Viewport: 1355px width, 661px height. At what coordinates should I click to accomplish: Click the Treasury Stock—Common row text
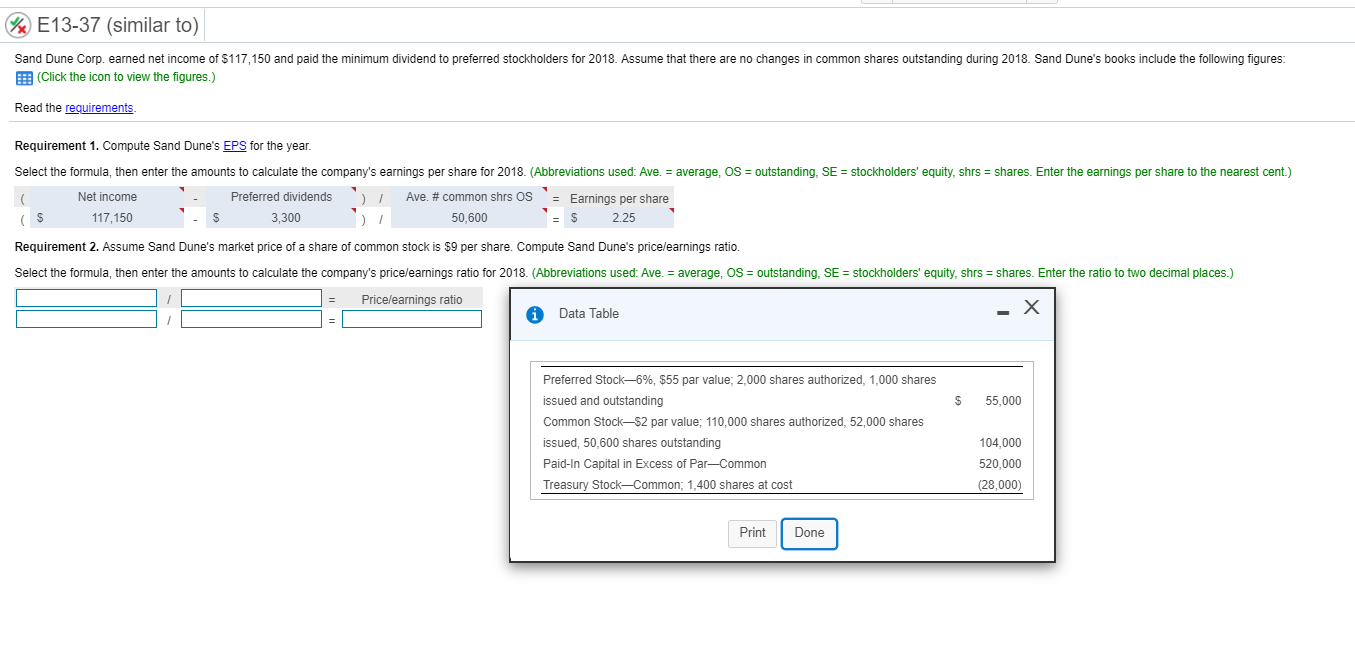click(x=667, y=485)
